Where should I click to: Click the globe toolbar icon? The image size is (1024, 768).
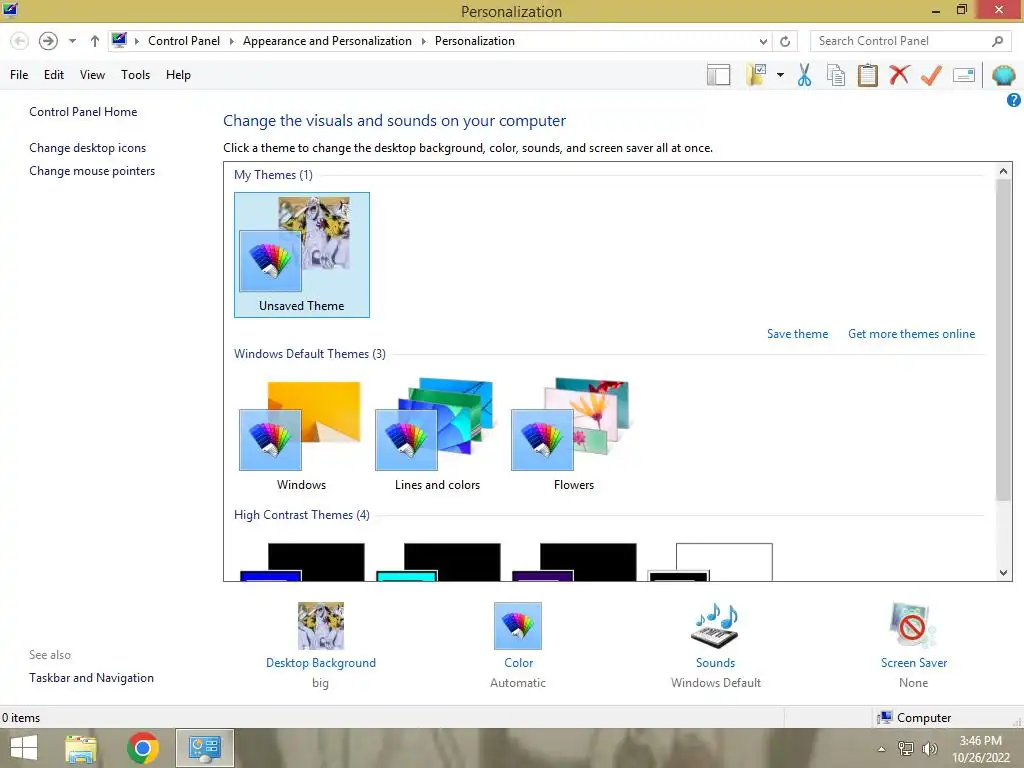tap(1003, 75)
